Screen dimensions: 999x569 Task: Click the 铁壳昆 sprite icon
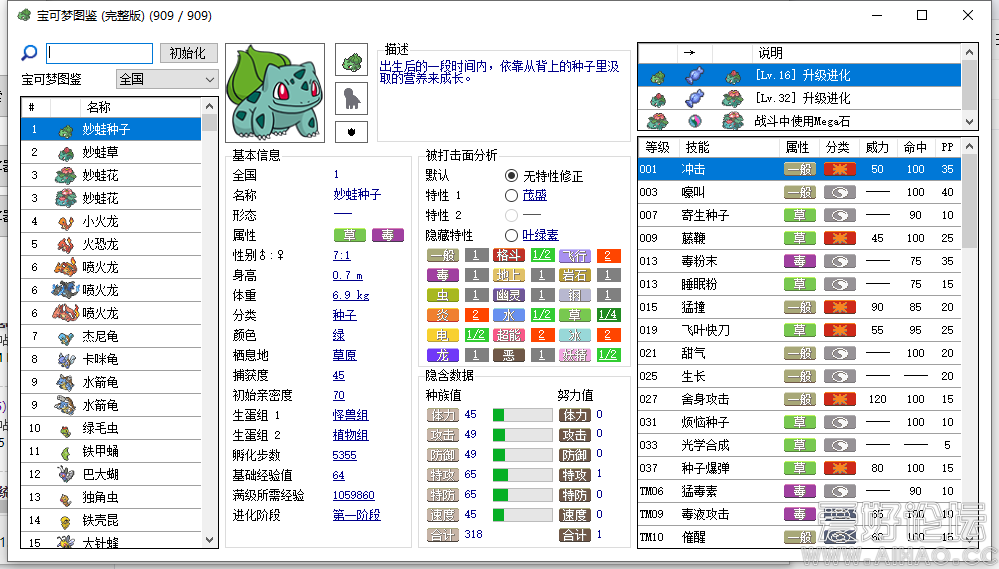click(x=66, y=521)
